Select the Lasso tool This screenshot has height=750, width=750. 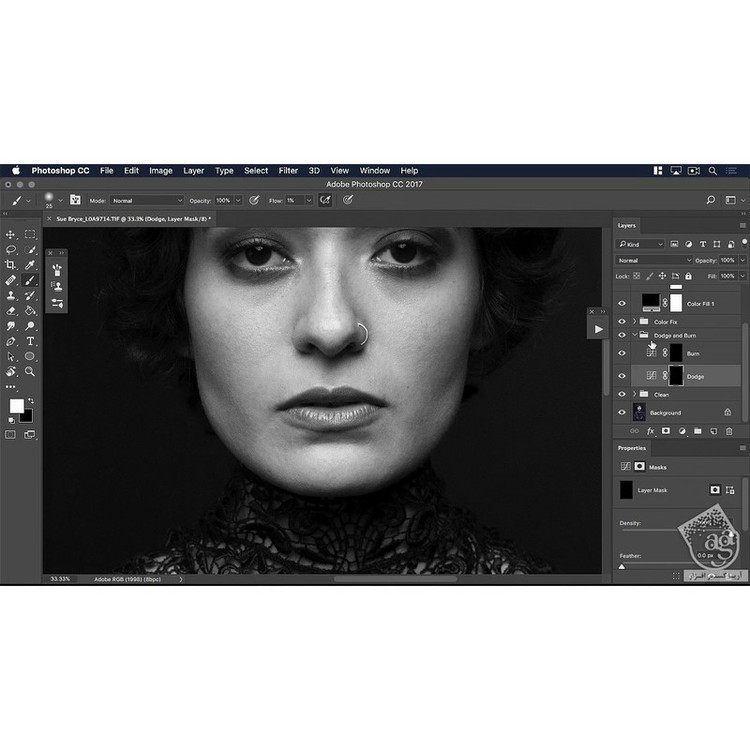coord(11,250)
